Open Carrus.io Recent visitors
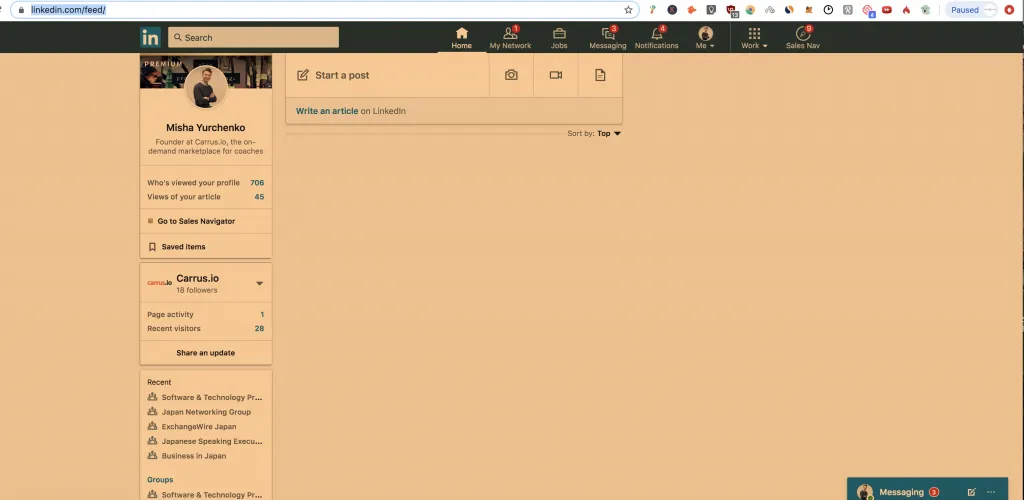Viewport: 1024px width, 500px height. click(206, 328)
